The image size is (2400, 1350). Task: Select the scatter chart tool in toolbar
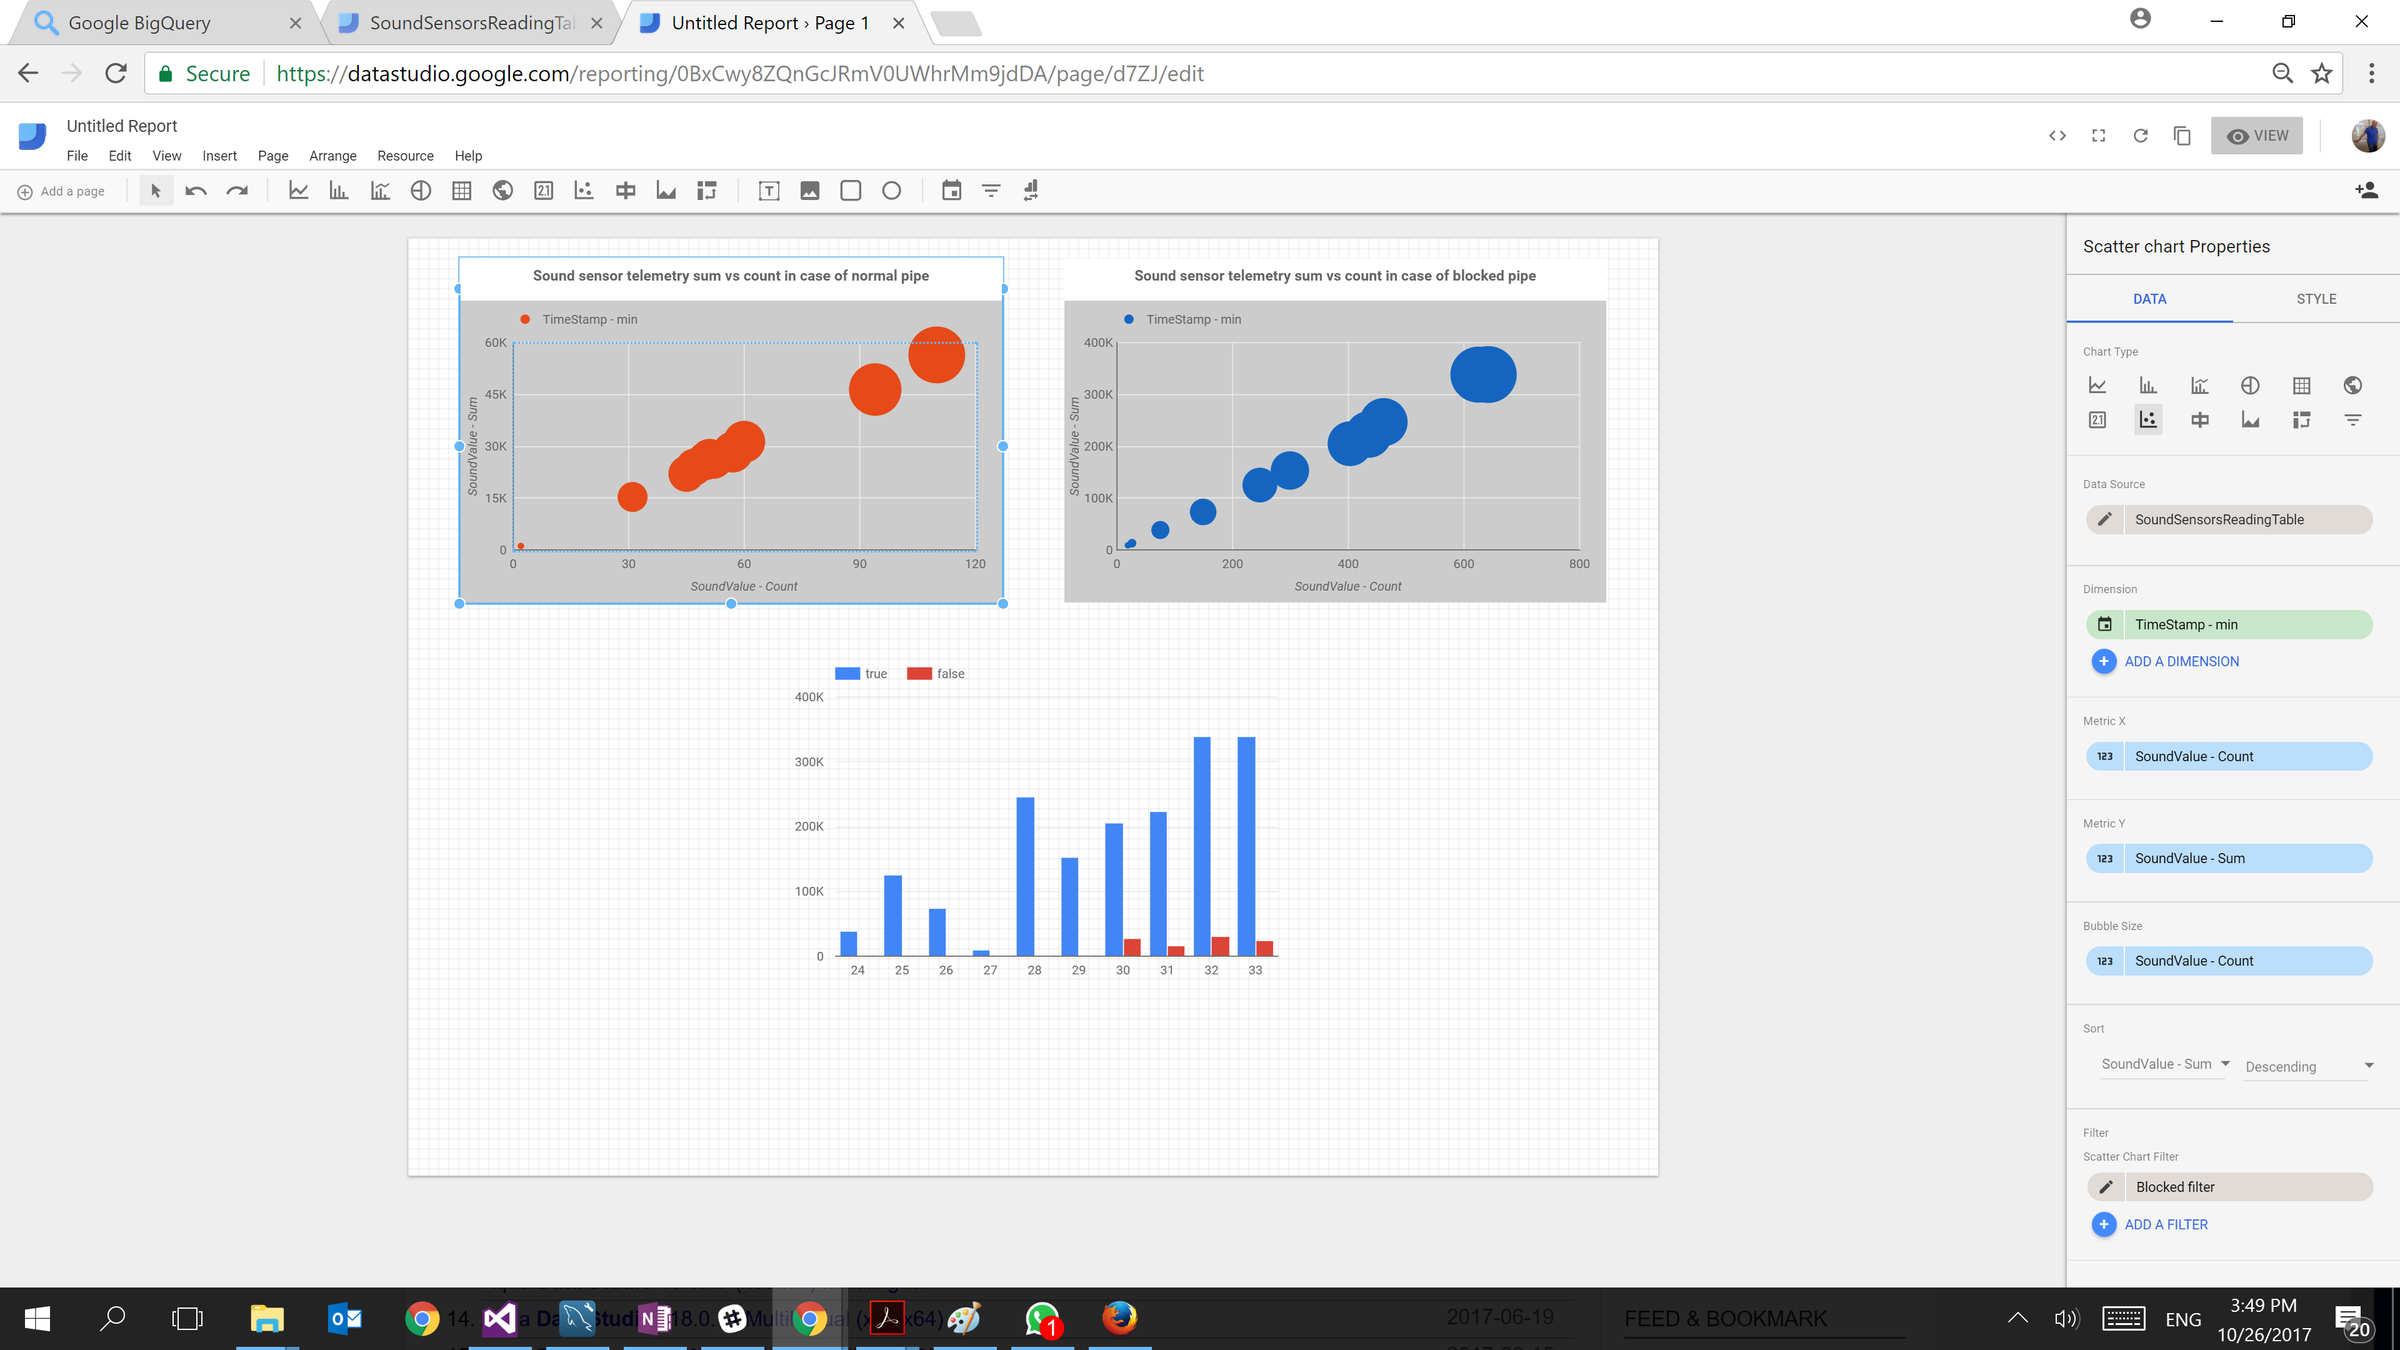tap(584, 191)
